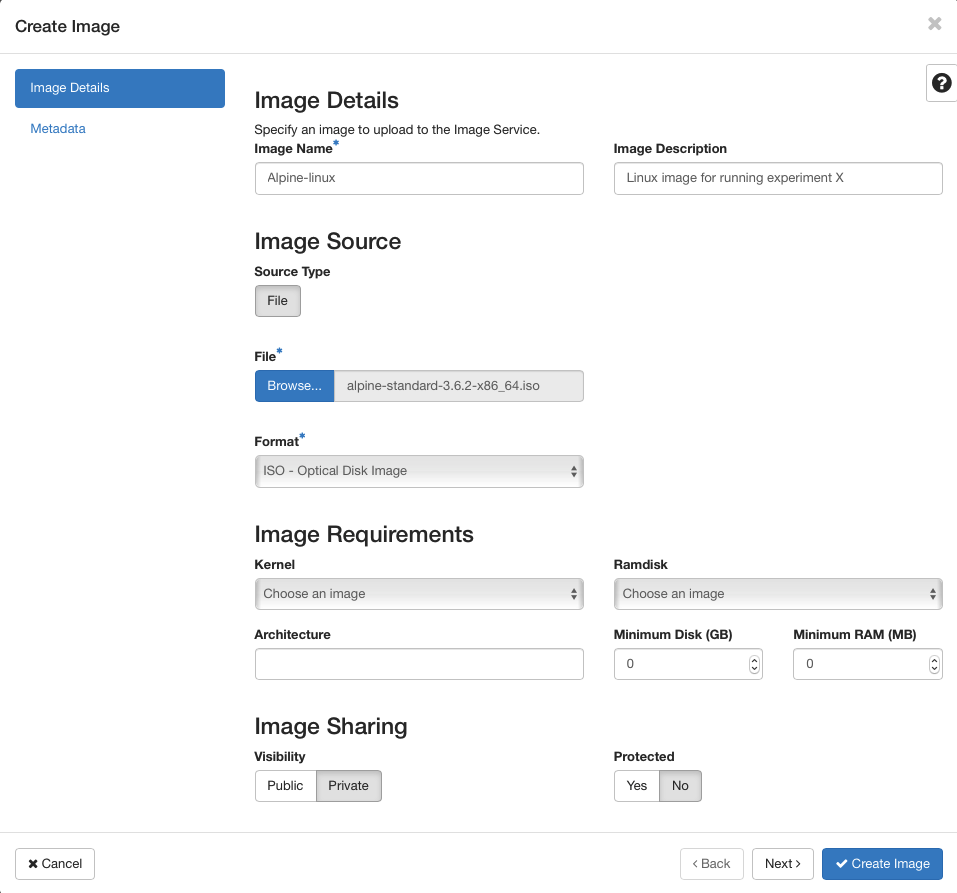
Task: Switch to the Metadata tab
Action: tap(57, 129)
